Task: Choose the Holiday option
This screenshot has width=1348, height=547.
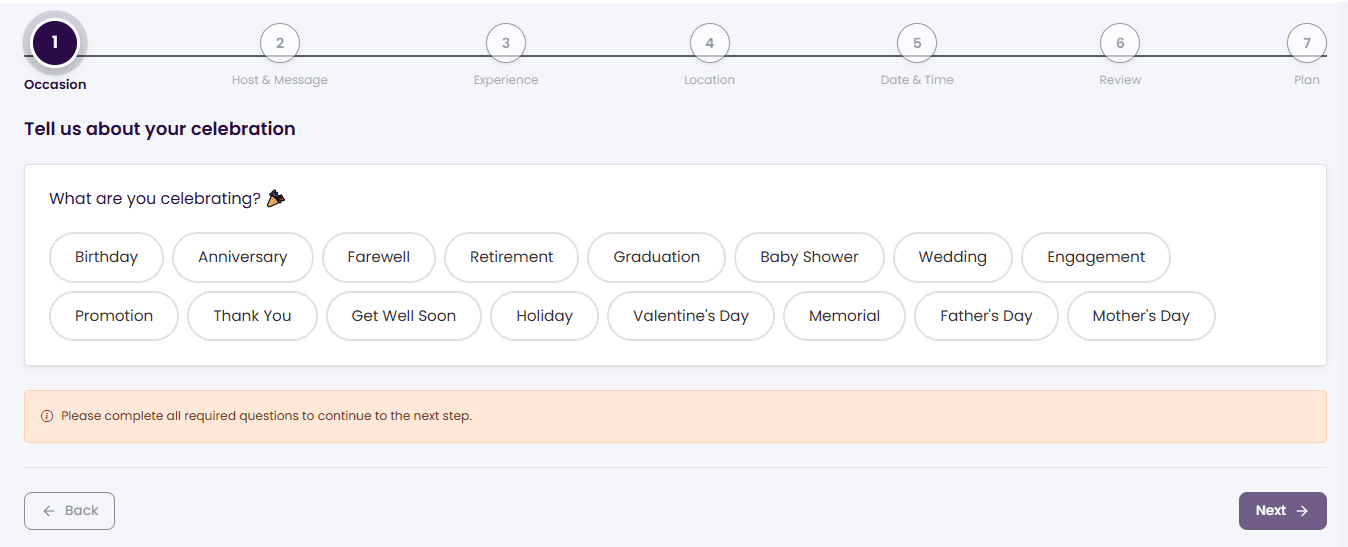Action: pos(545,316)
